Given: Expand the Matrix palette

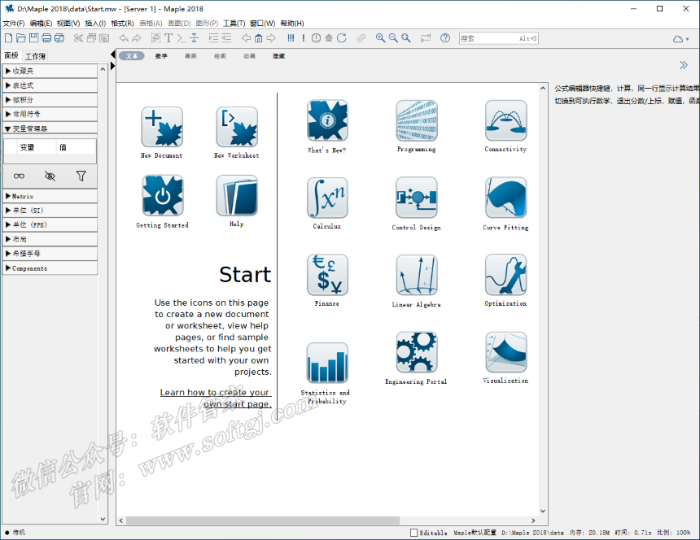Looking at the screenshot, I should point(50,196).
